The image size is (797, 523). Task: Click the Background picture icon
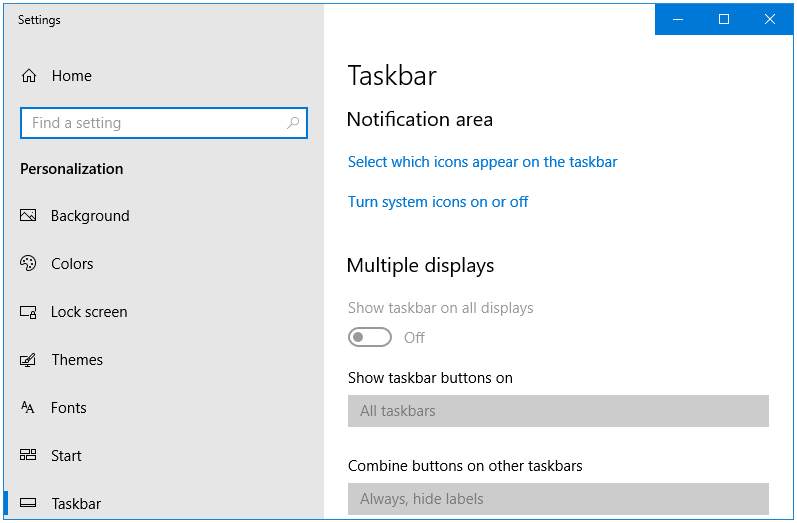click(x=28, y=216)
